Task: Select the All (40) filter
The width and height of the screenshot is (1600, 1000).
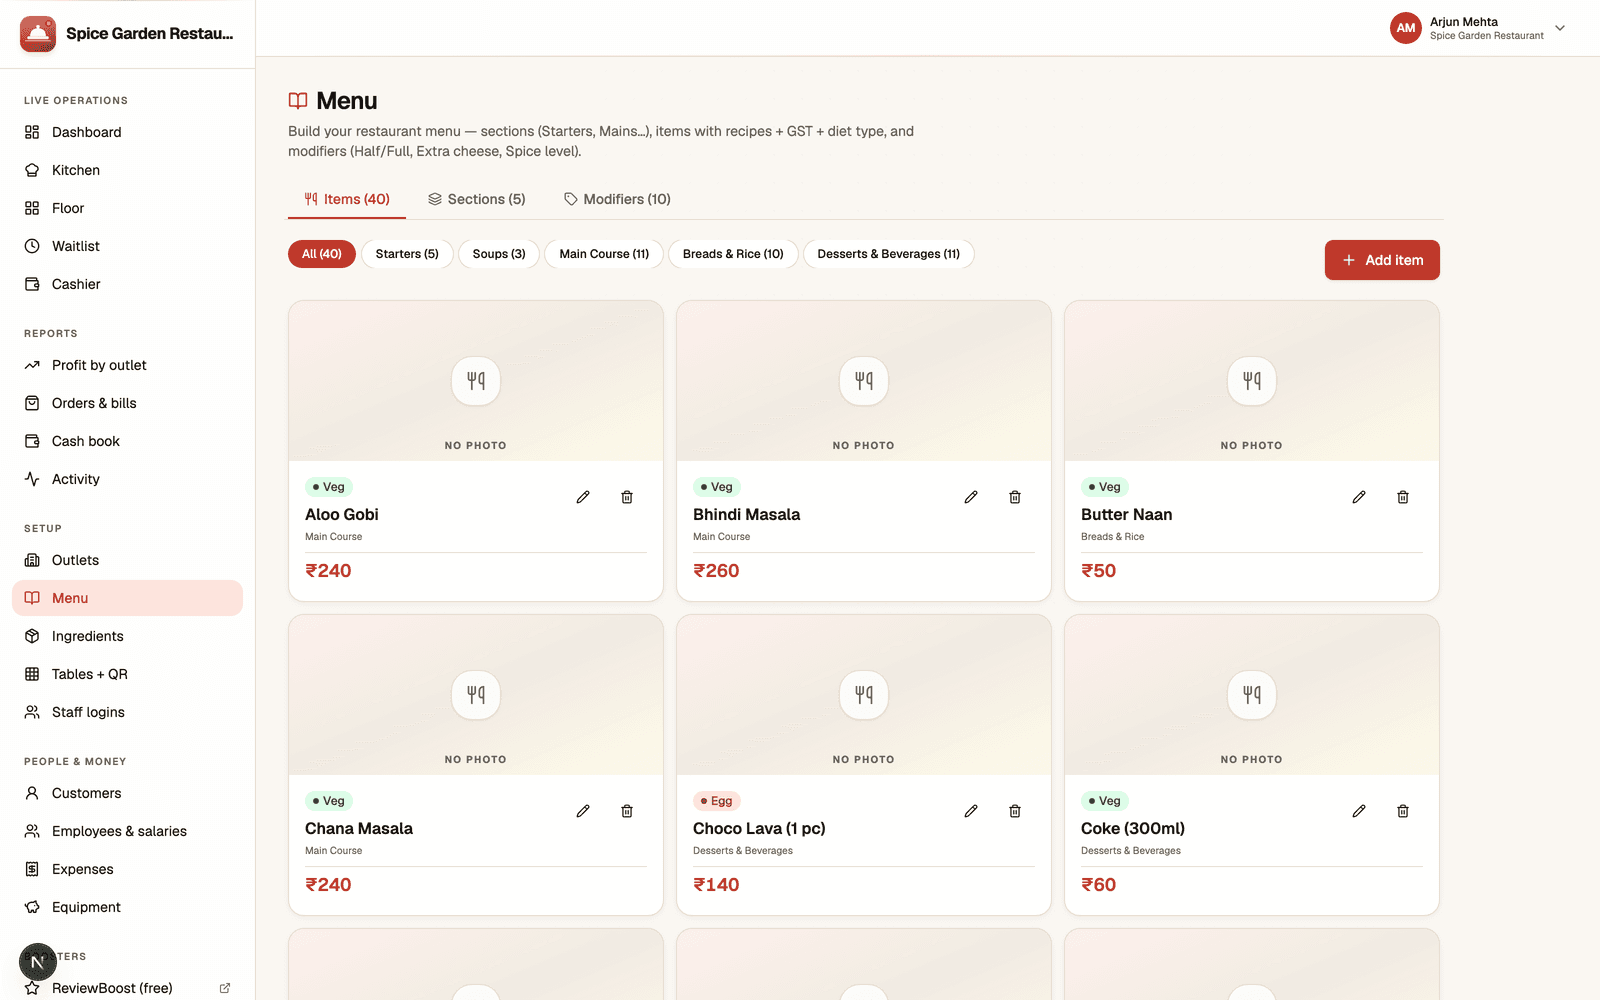Action: coord(322,254)
